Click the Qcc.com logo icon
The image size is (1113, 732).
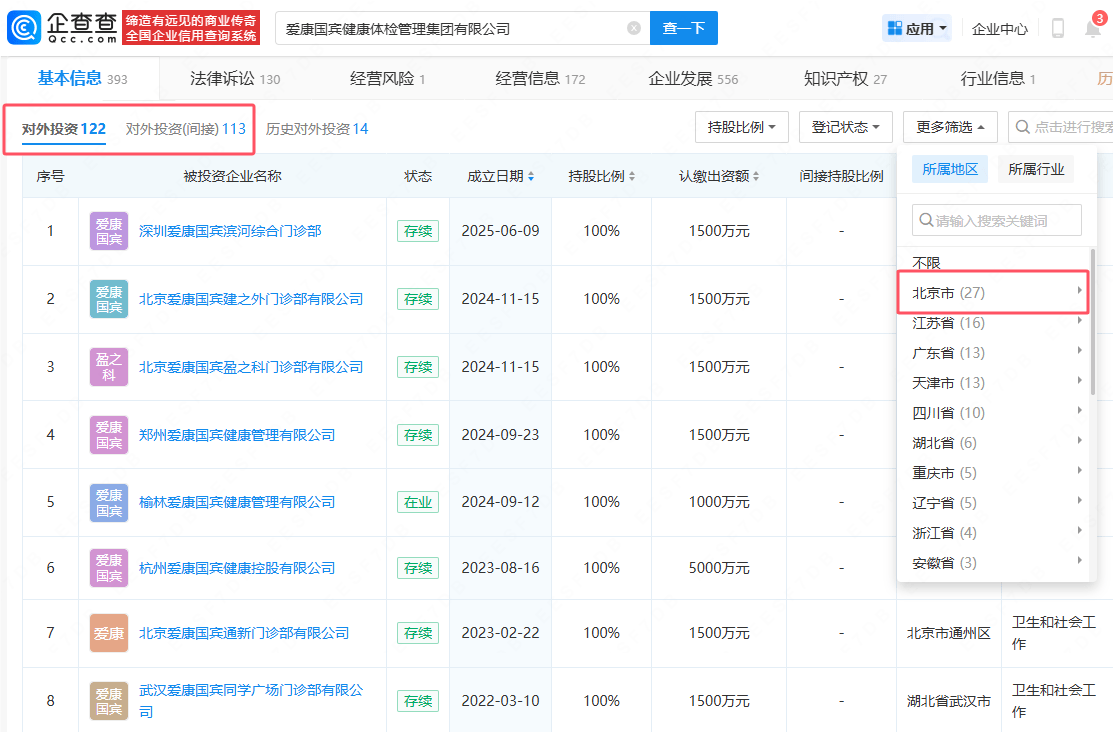pos(25,28)
